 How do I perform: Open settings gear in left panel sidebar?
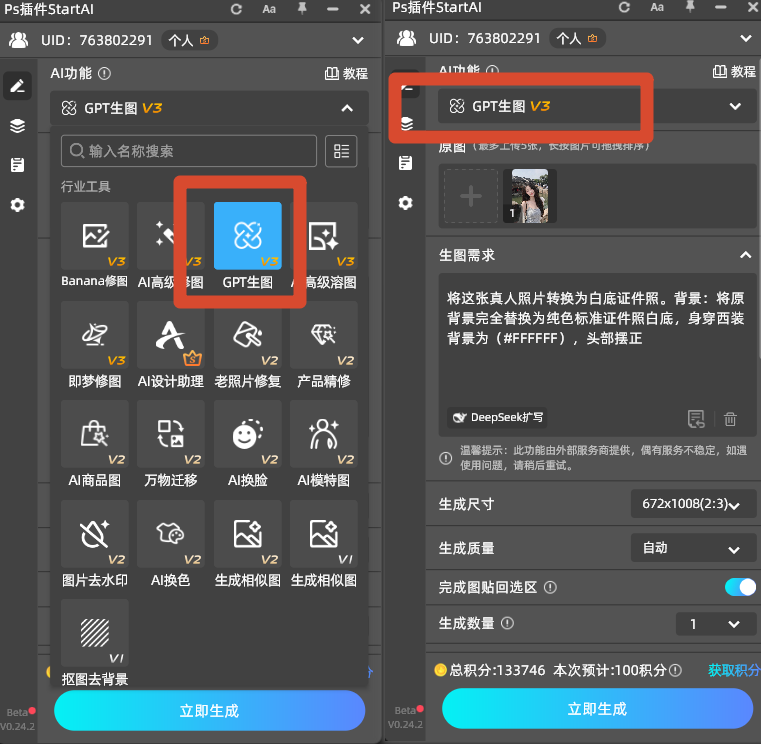pyautogui.click(x=17, y=205)
